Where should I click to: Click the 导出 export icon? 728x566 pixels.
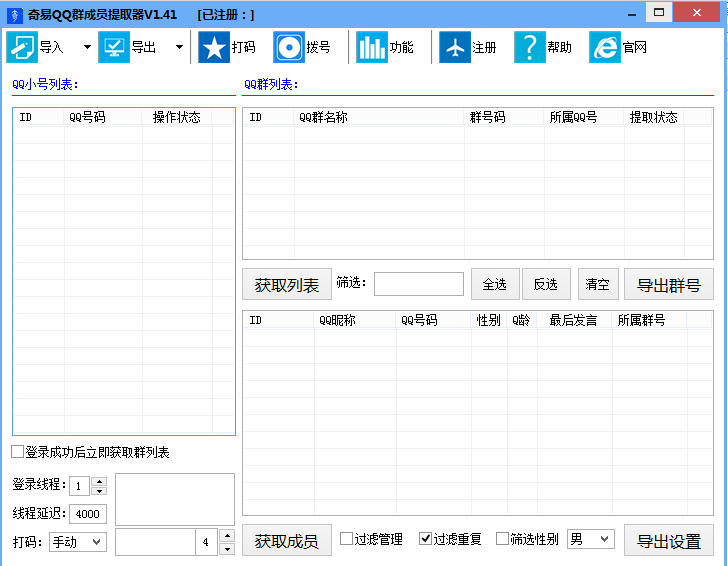114,47
